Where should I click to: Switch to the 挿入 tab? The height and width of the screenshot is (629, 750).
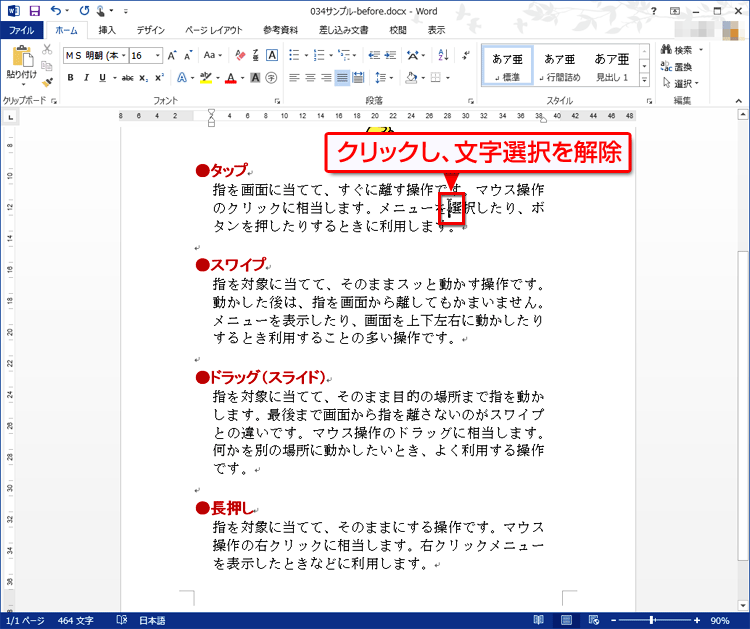click(x=107, y=30)
